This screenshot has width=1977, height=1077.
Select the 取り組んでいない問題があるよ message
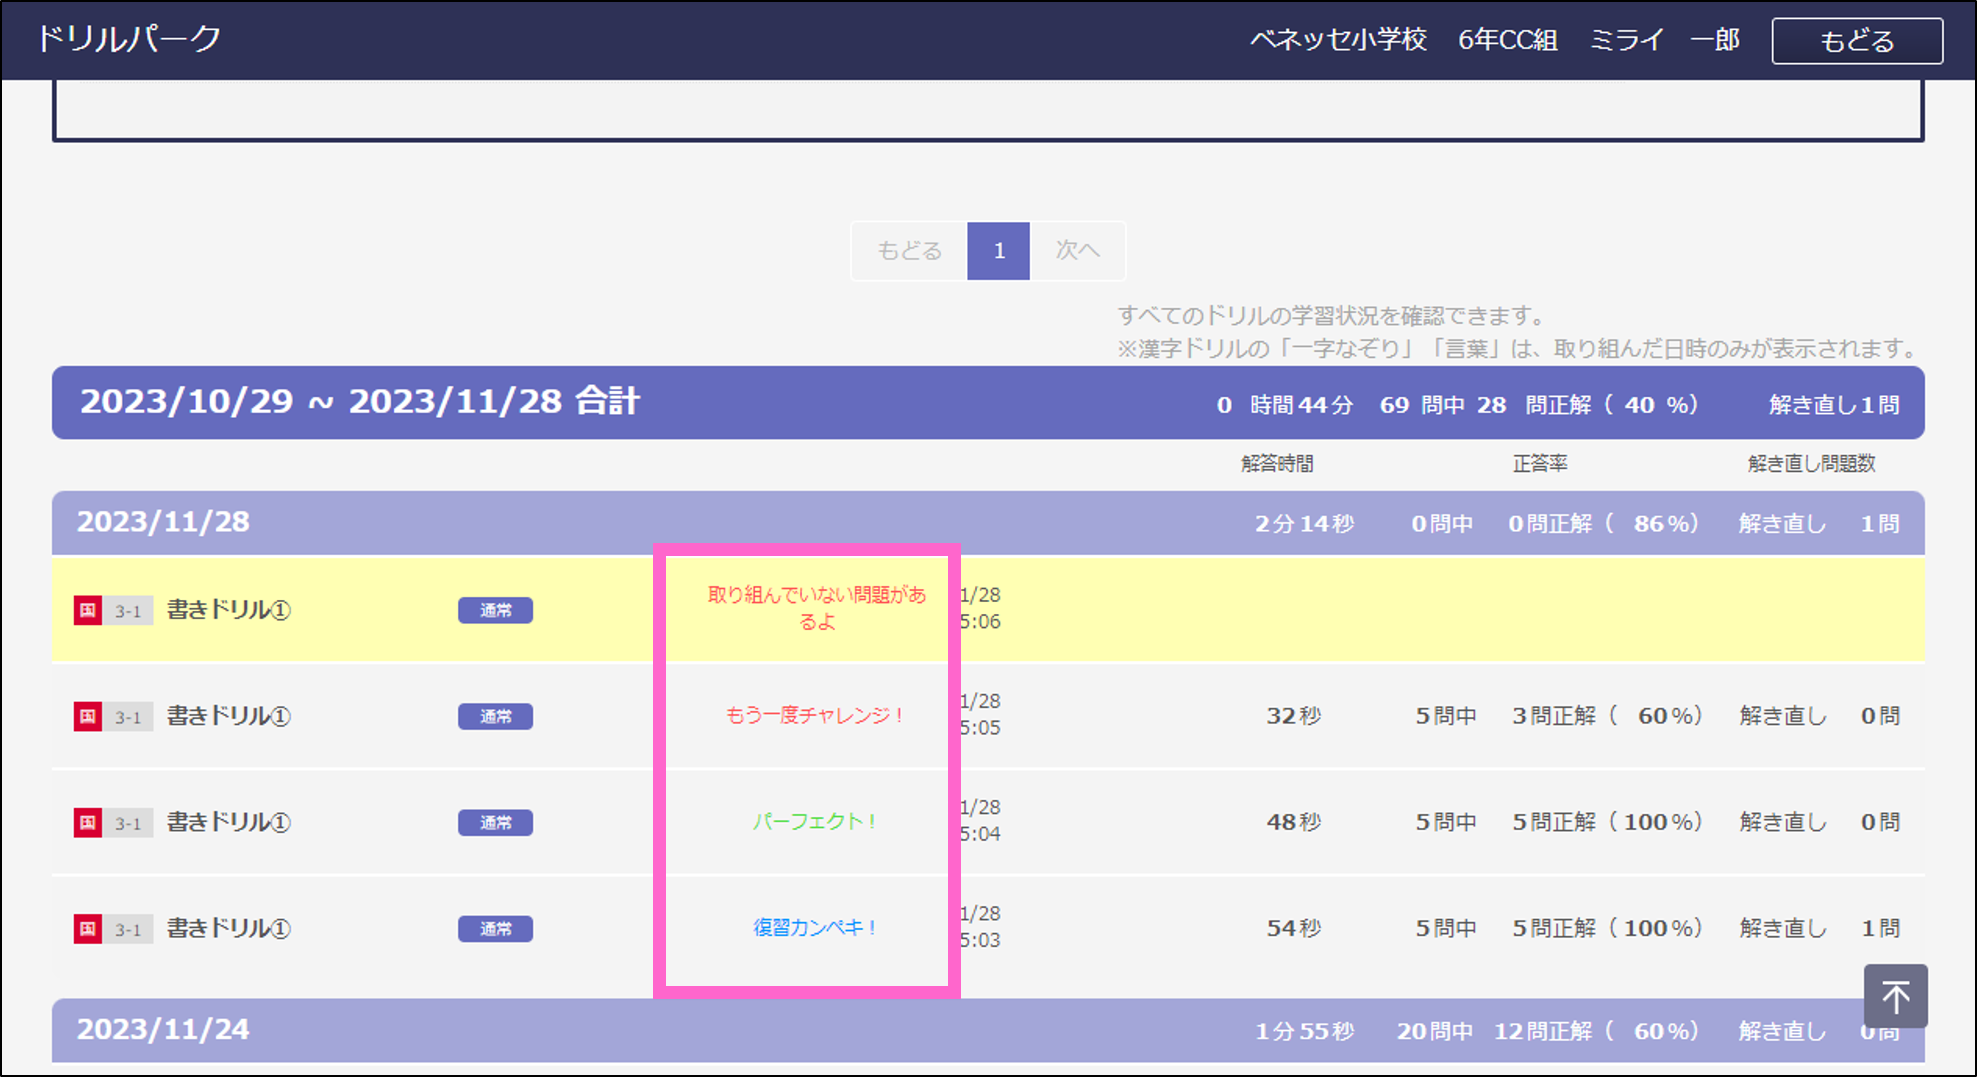tap(816, 608)
